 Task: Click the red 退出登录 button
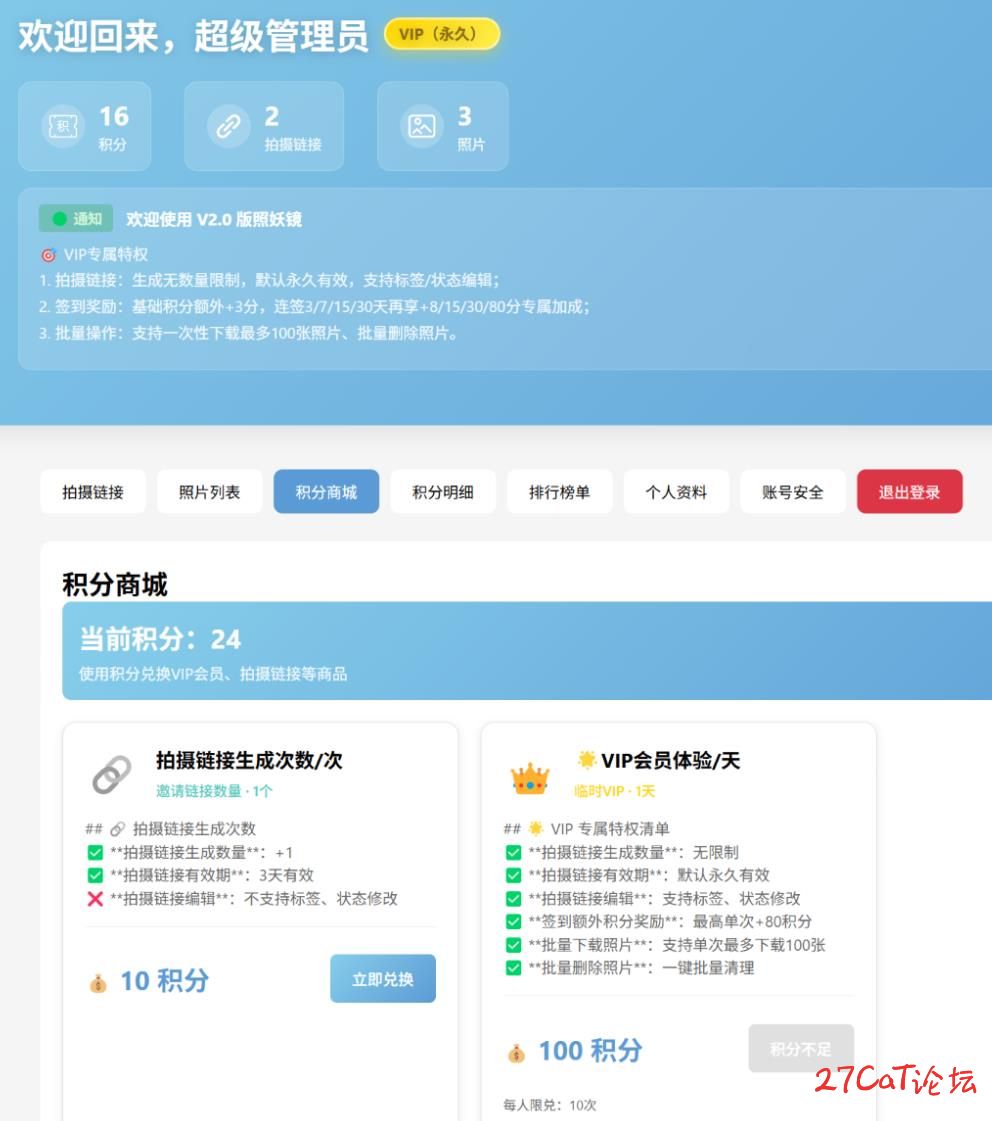[x=909, y=492]
